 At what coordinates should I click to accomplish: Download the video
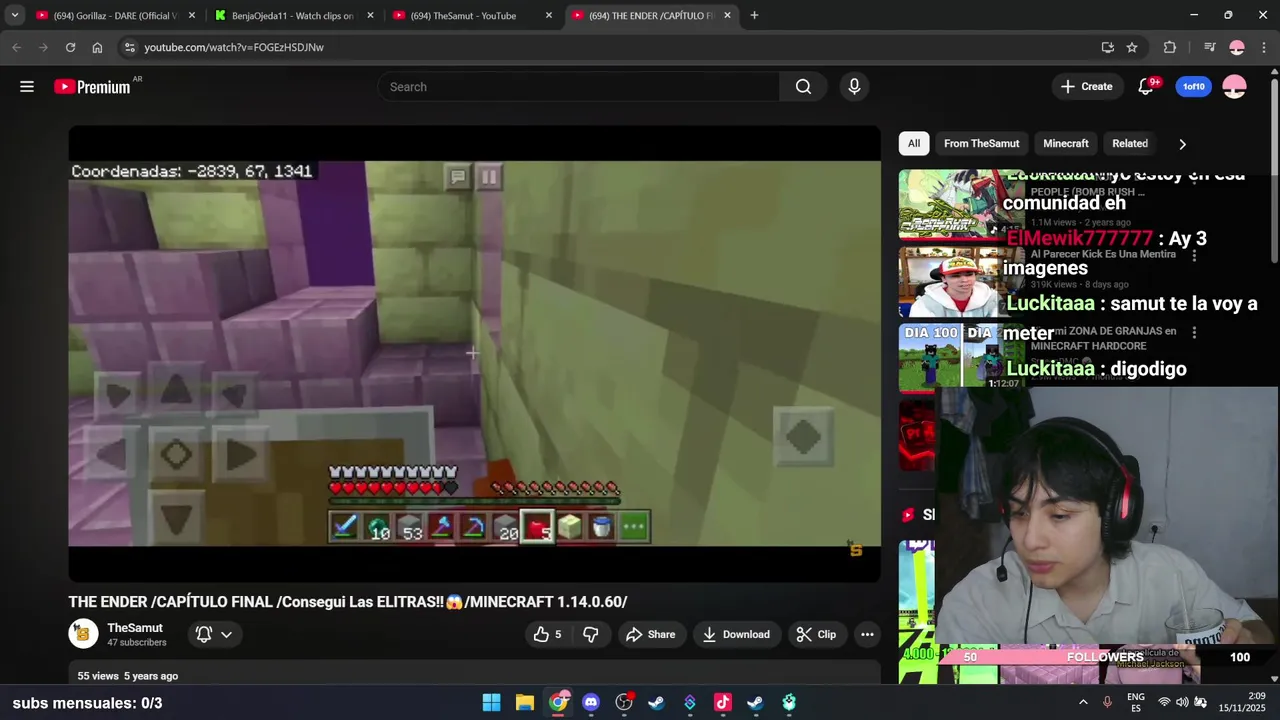click(x=736, y=634)
